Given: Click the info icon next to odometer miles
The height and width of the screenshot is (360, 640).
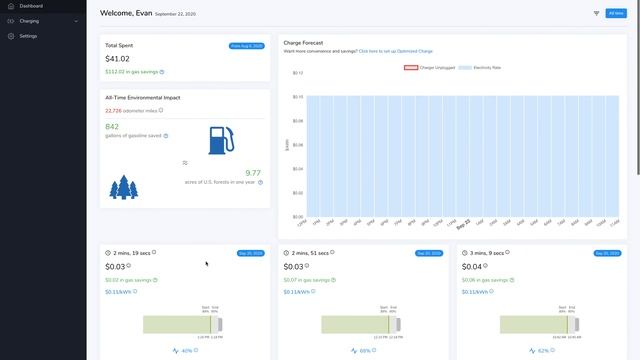Looking at the screenshot, I should tap(161, 110).
